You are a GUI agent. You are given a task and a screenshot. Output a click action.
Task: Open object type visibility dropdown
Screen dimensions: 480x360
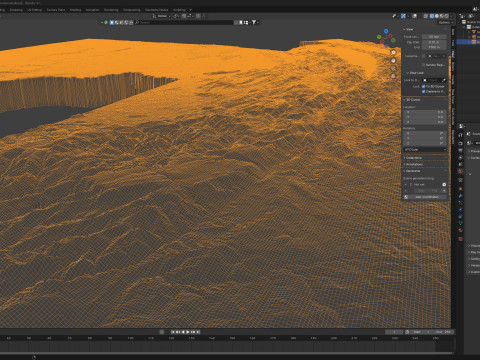395,16
